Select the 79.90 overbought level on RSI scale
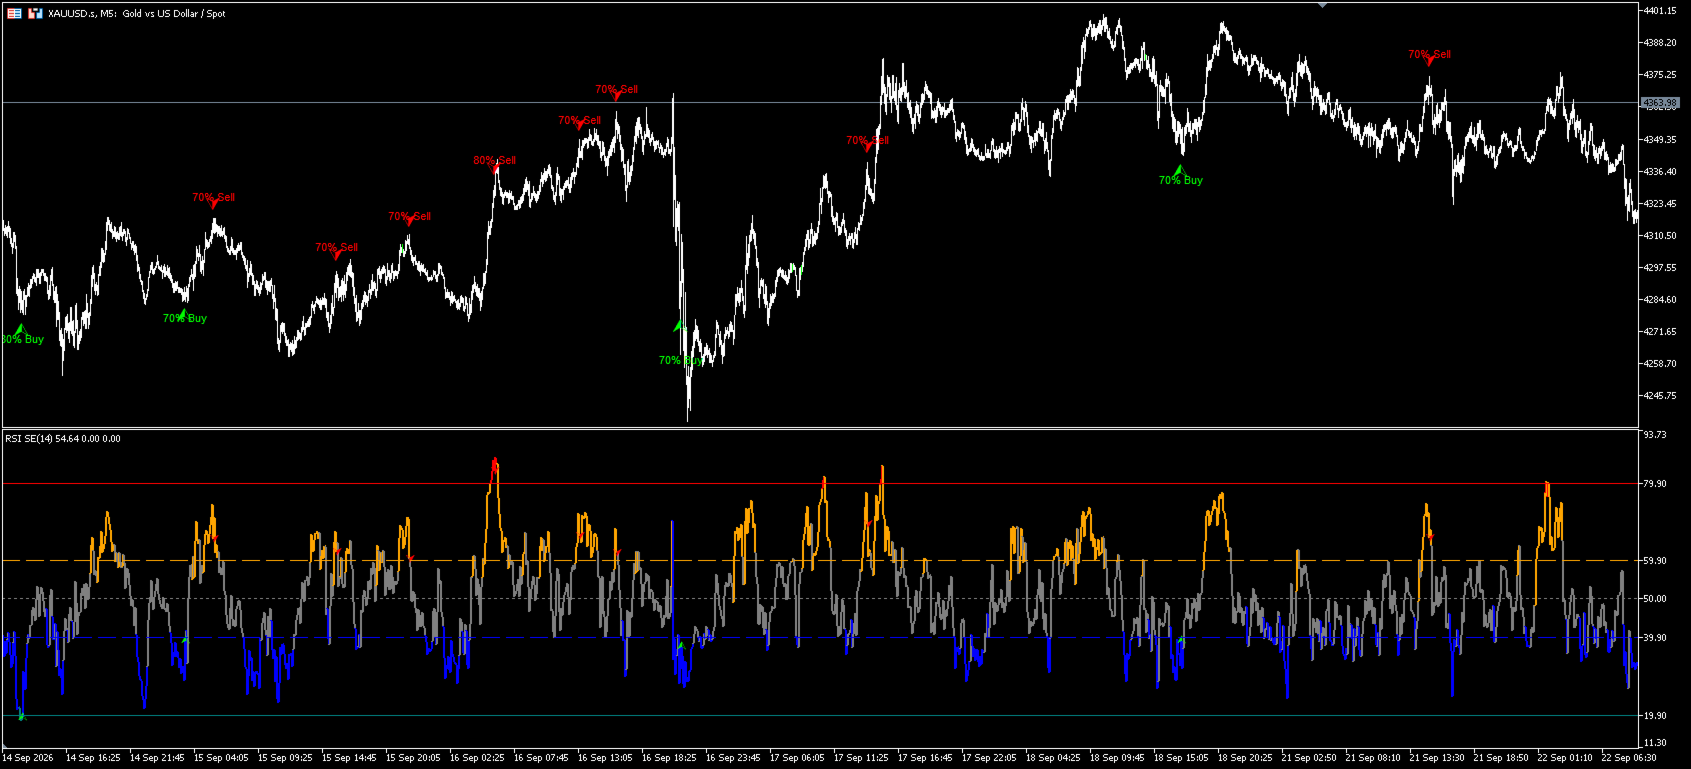The width and height of the screenshot is (1691, 769). click(1655, 484)
